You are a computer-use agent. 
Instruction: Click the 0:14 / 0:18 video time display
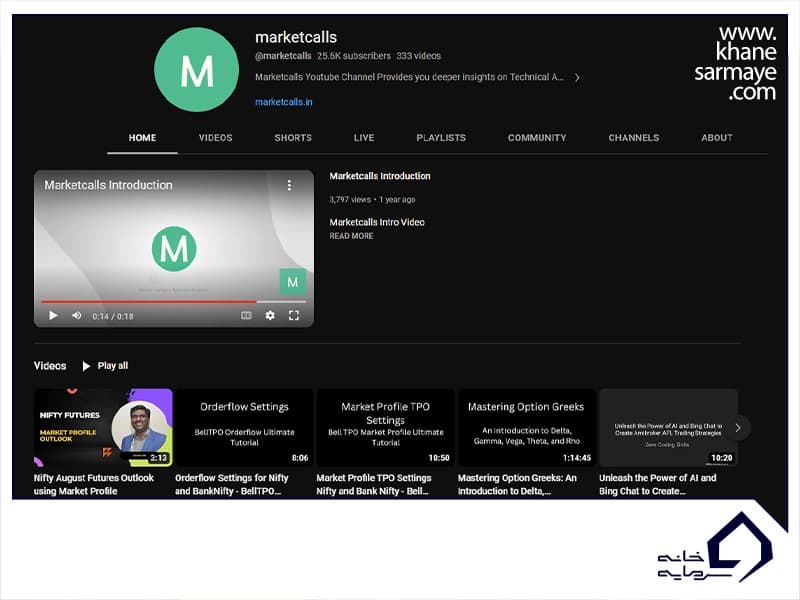pyautogui.click(x=113, y=316)
